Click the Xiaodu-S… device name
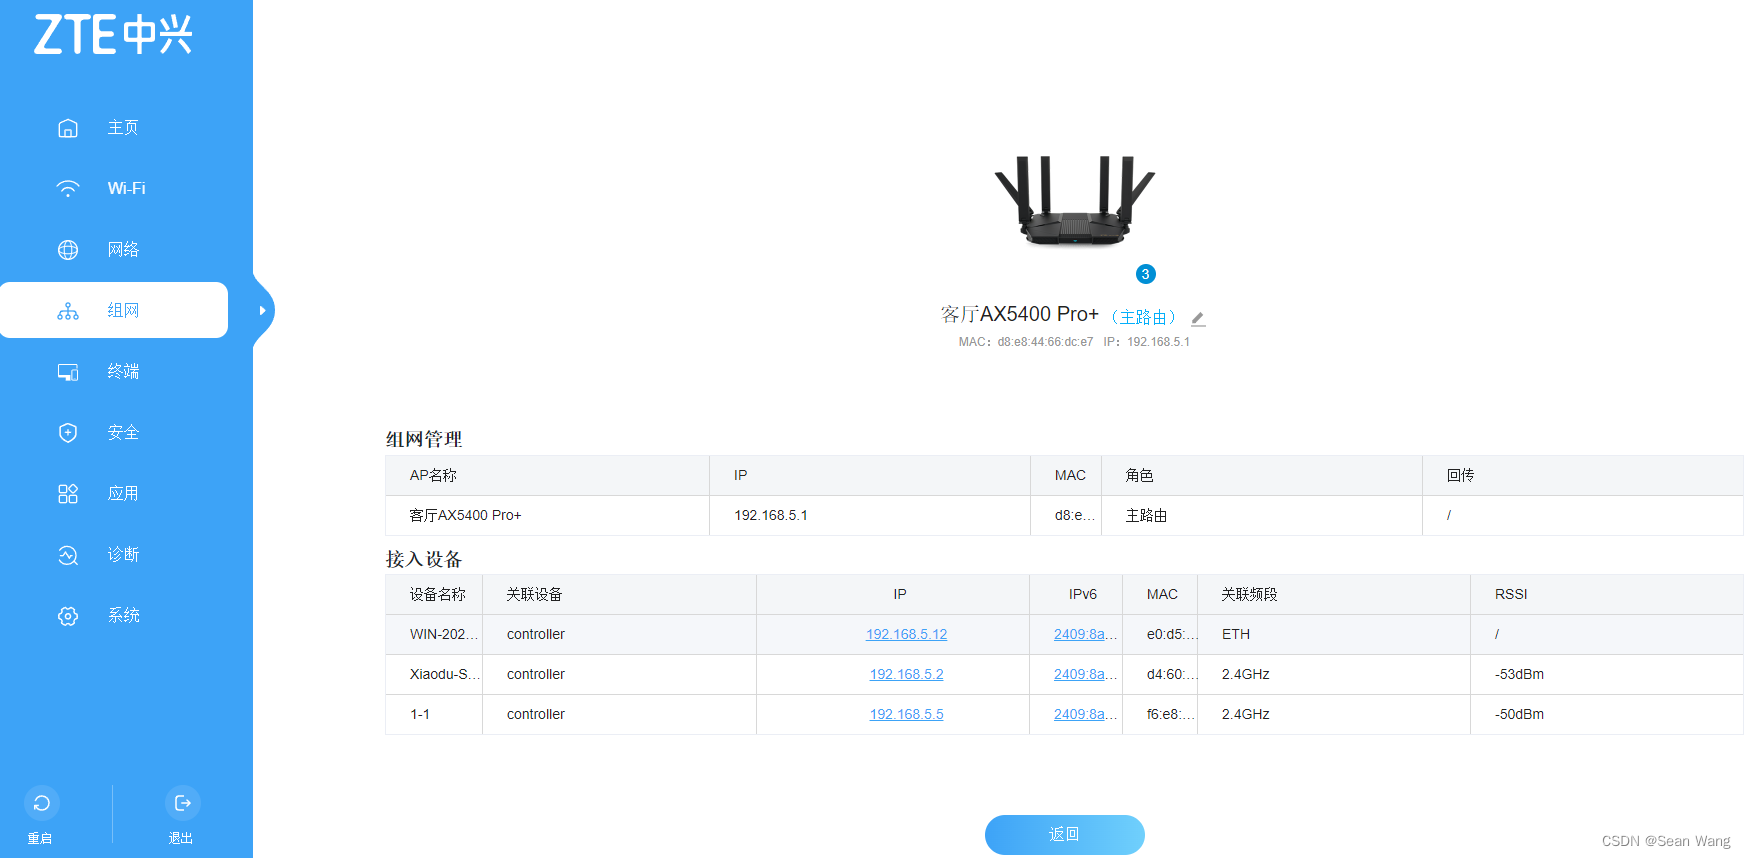1746x858 pixels. click(x=445, y=675)
